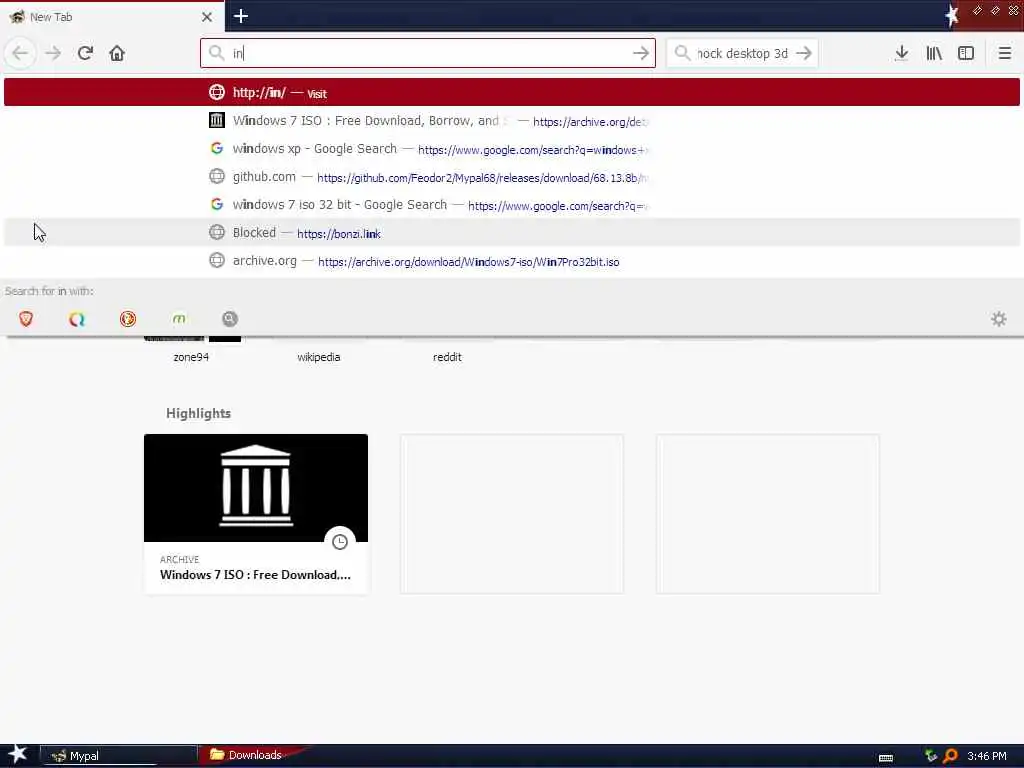Choose the archive.org Win7Pro32bit.iso suggestion
The image size is (1024, 768).
coord(512,261)
